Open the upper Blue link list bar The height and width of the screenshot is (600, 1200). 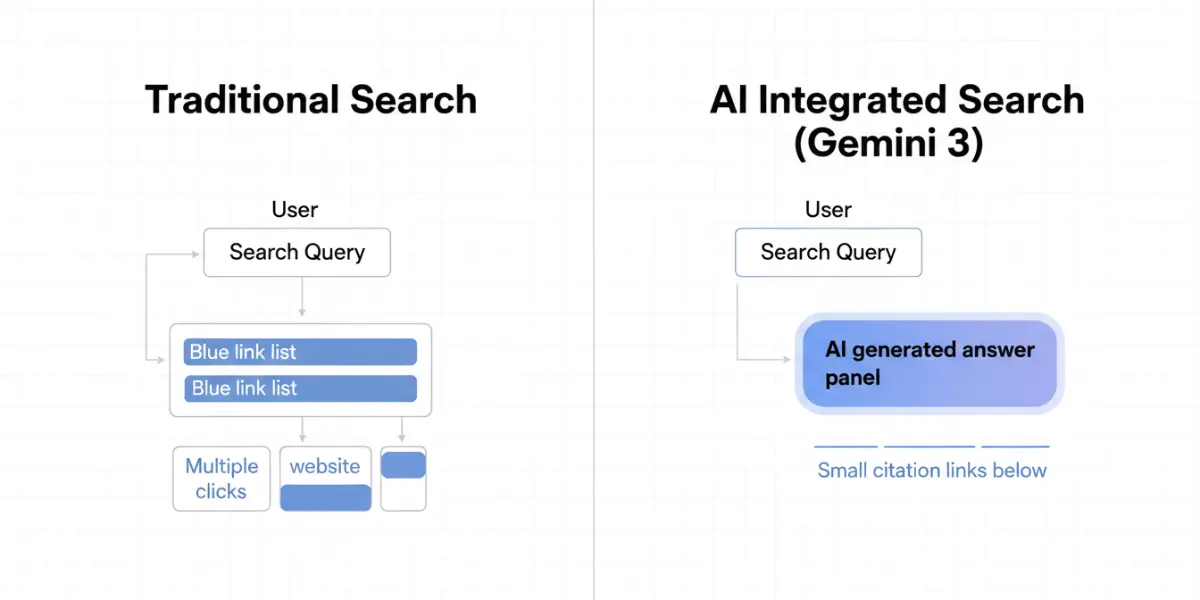(x=301, y=352)
